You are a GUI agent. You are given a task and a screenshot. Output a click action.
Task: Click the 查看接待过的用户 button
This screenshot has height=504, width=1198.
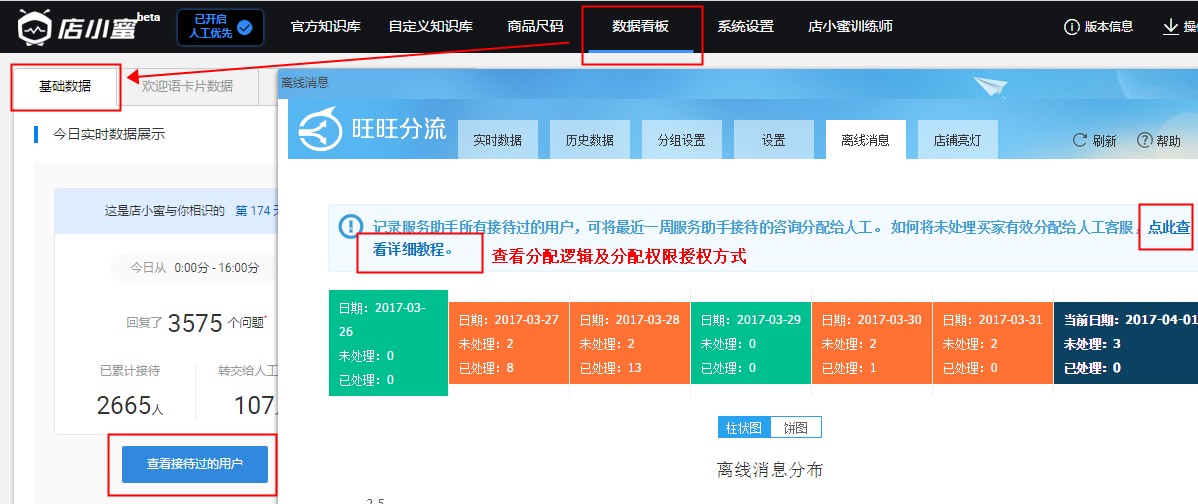tap(194, 464)
